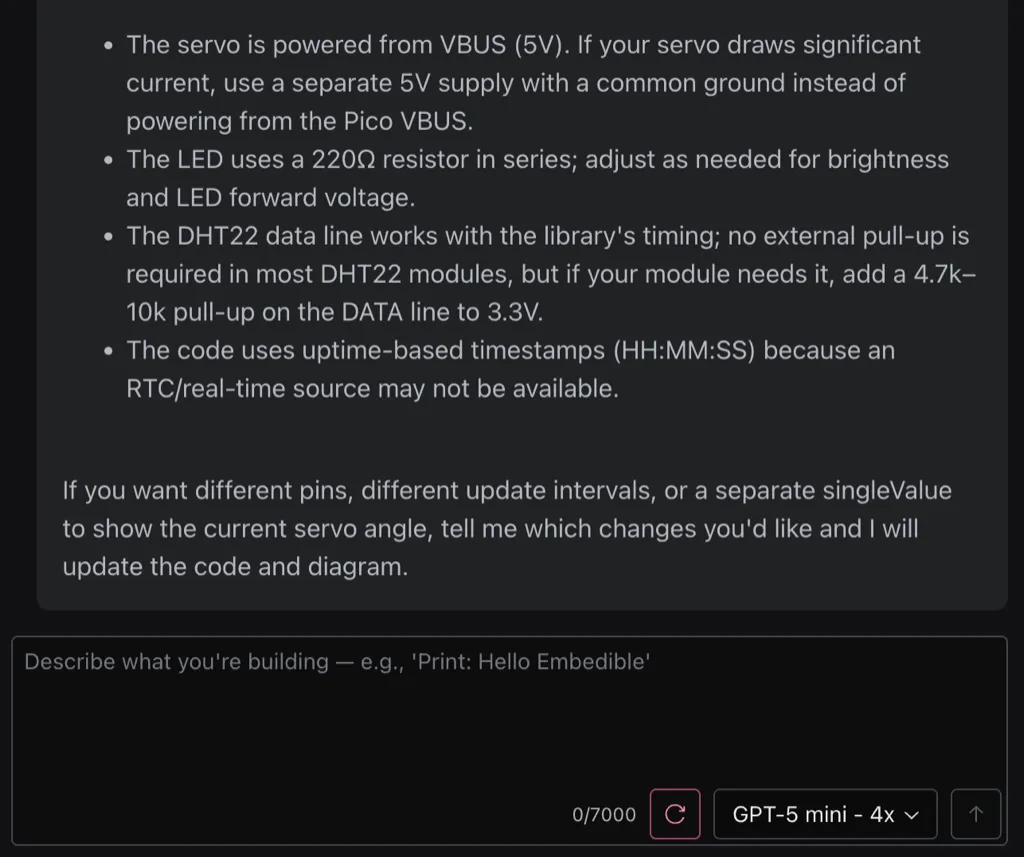Image resolution: width=1024 pixels, height=857 pixels.
Task: Click the bullet dot before 'The LED'
Action: click(108, 161)
